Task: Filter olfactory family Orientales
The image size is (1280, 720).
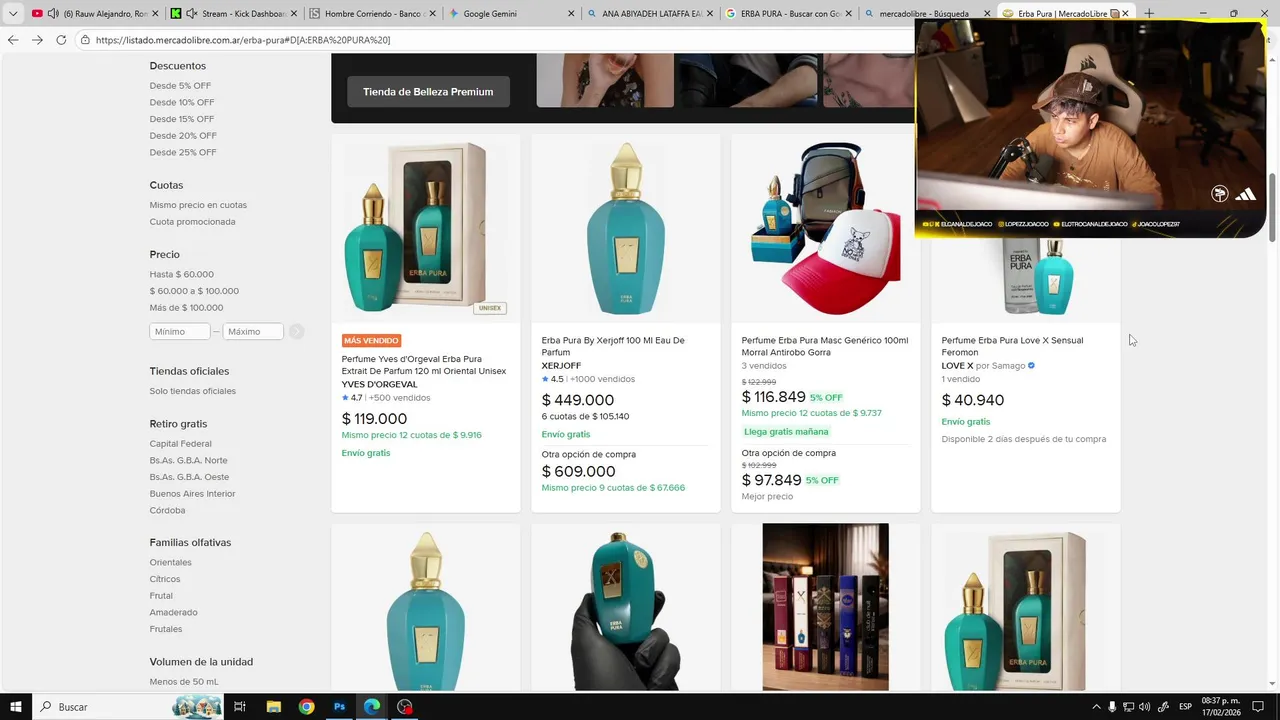Action: 171,562
